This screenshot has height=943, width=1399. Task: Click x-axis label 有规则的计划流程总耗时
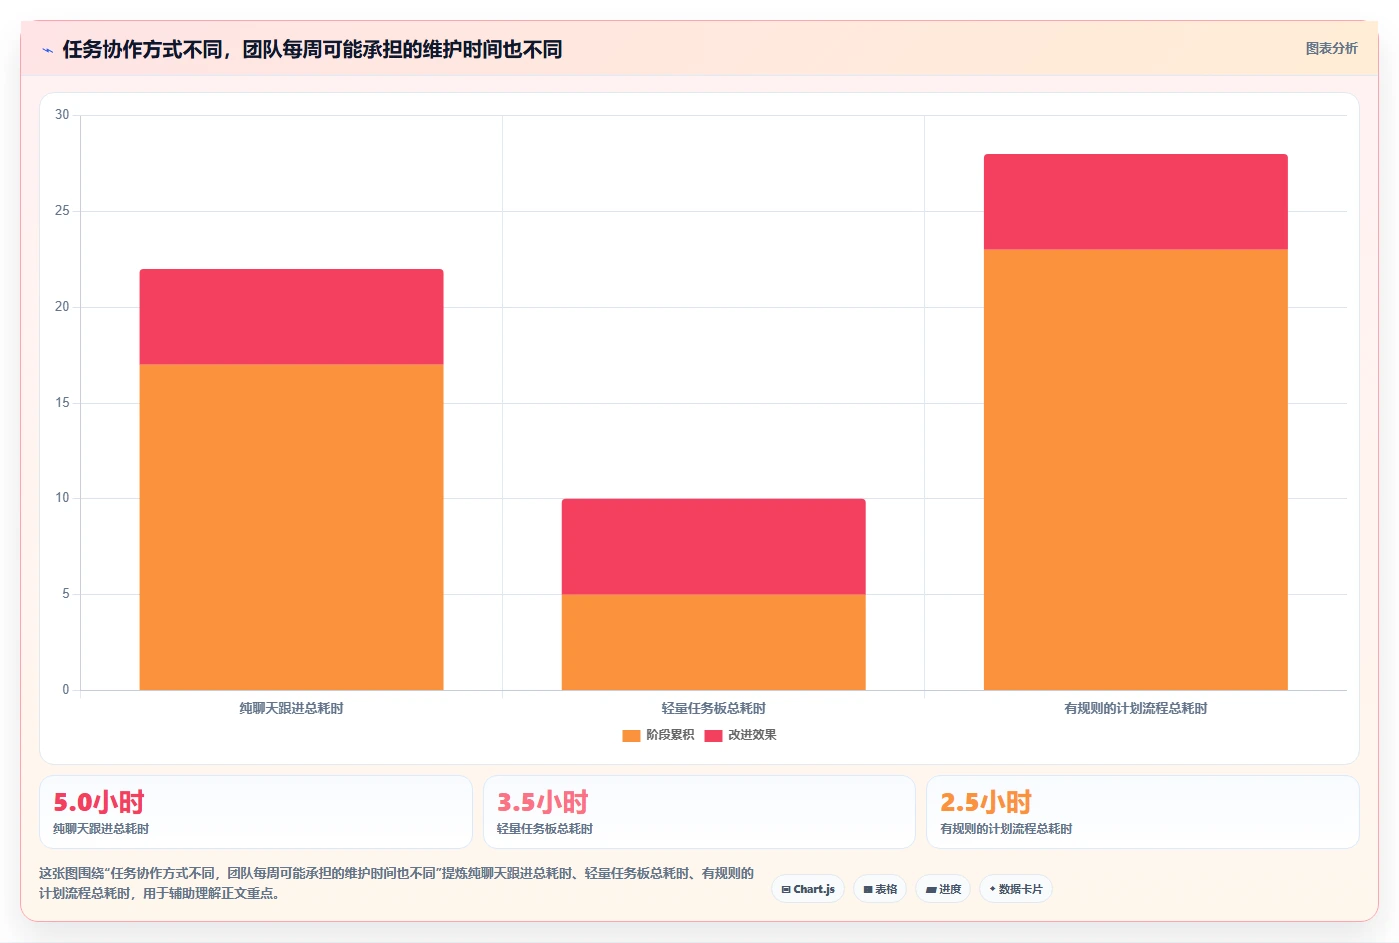tap(1135, 708)
